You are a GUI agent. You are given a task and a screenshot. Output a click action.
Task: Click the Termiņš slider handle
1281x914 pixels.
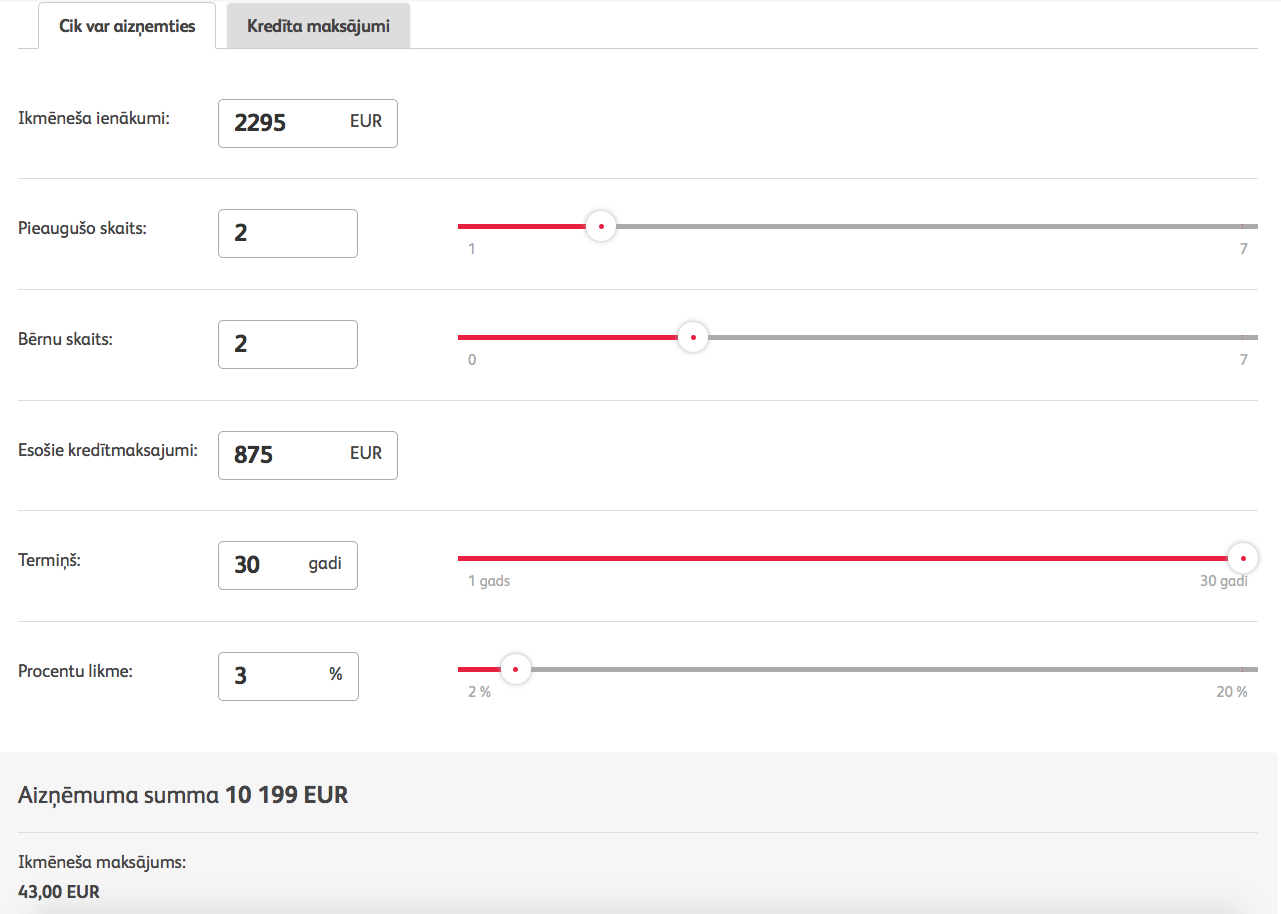tap(1243, 559)
